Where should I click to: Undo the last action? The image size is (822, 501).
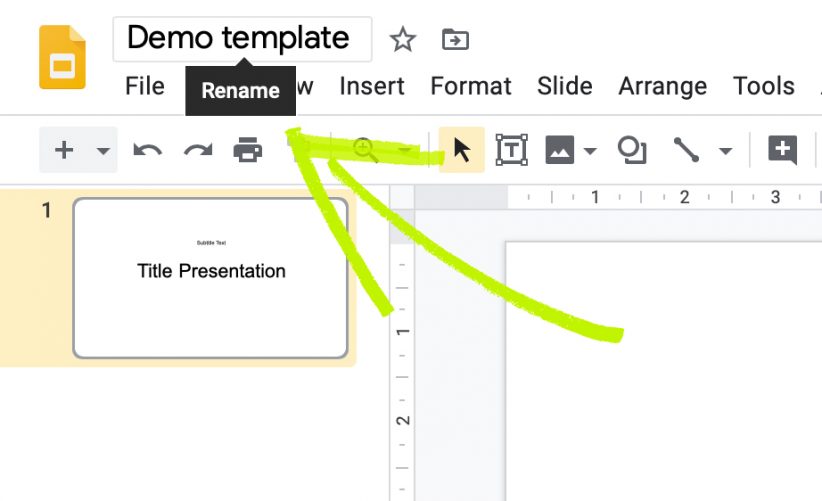147,151
